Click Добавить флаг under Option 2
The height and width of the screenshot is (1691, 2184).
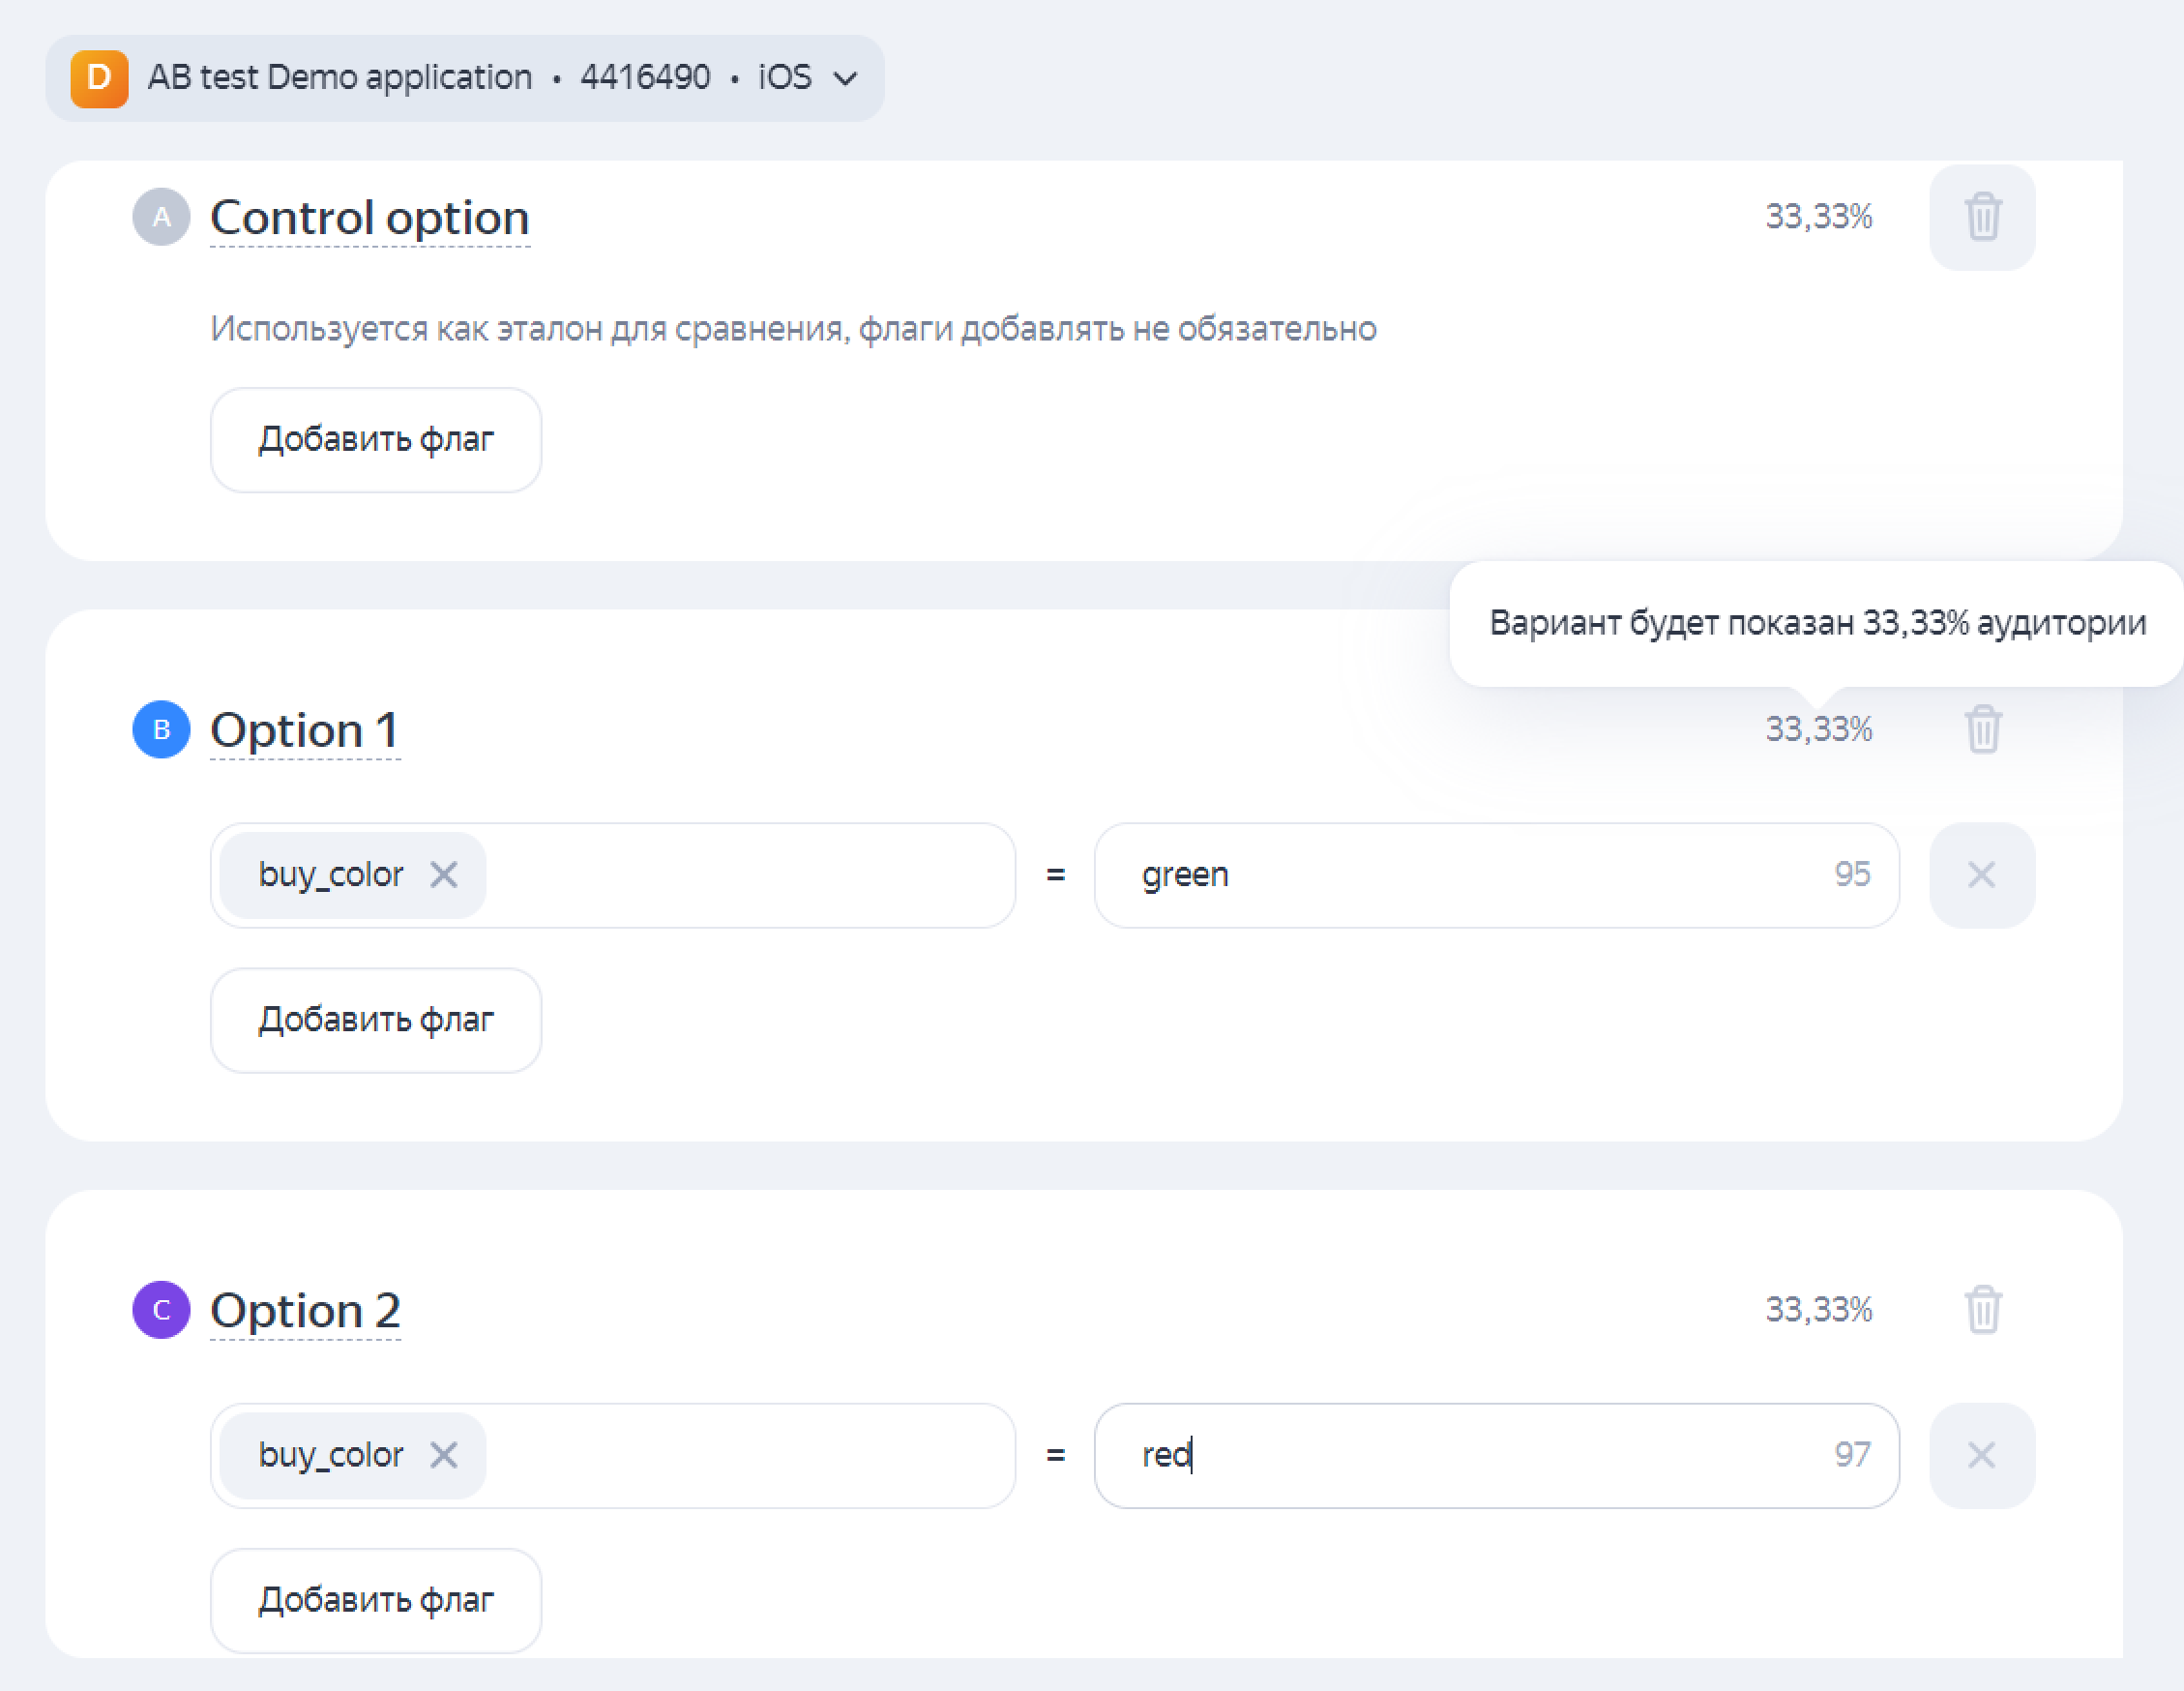376,1600
